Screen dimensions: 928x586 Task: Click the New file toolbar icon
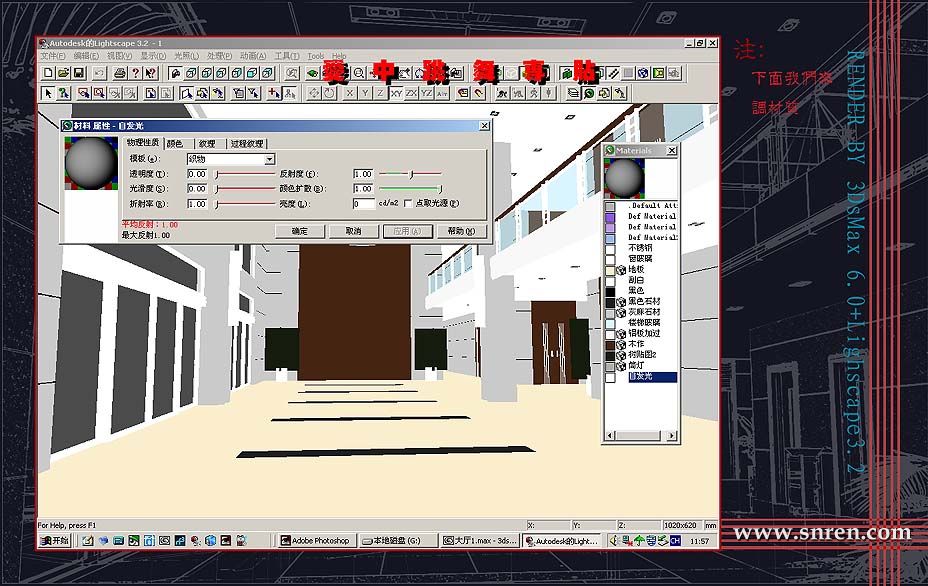tap(49, 73)
